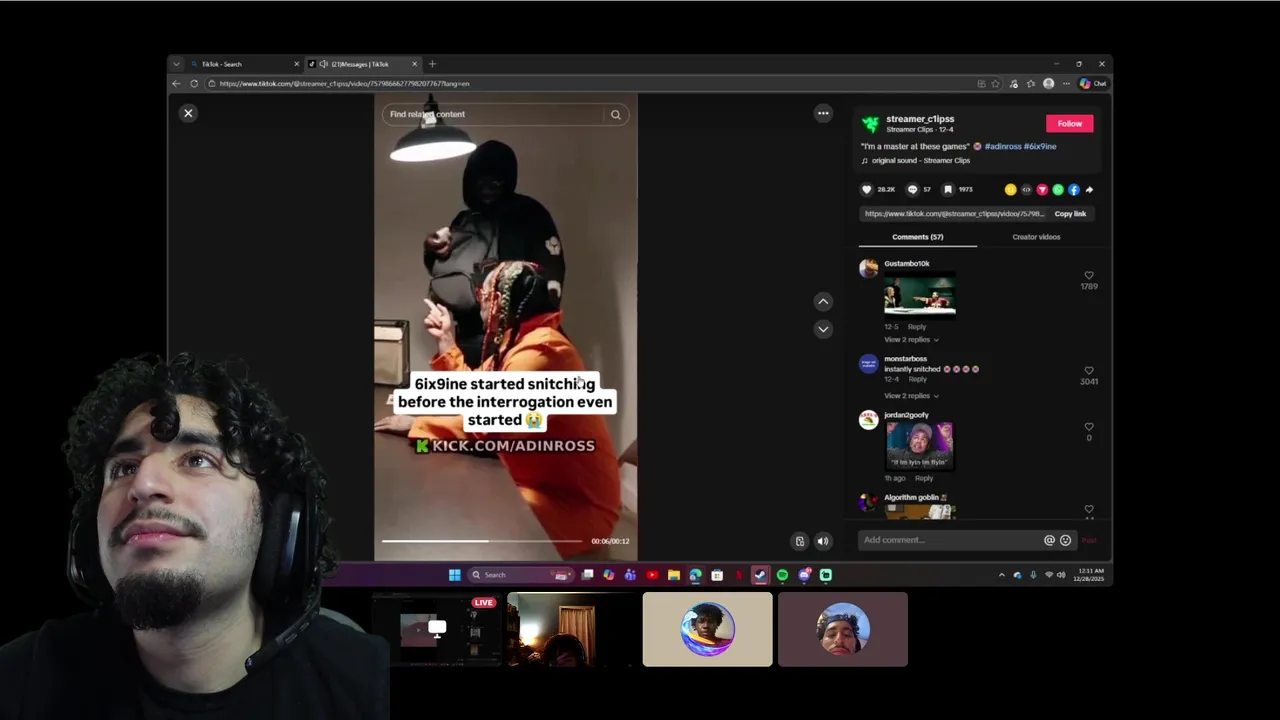Click the embed code share icon
This screenshot has height=720, width=1280.
(x=1026, y=189)
